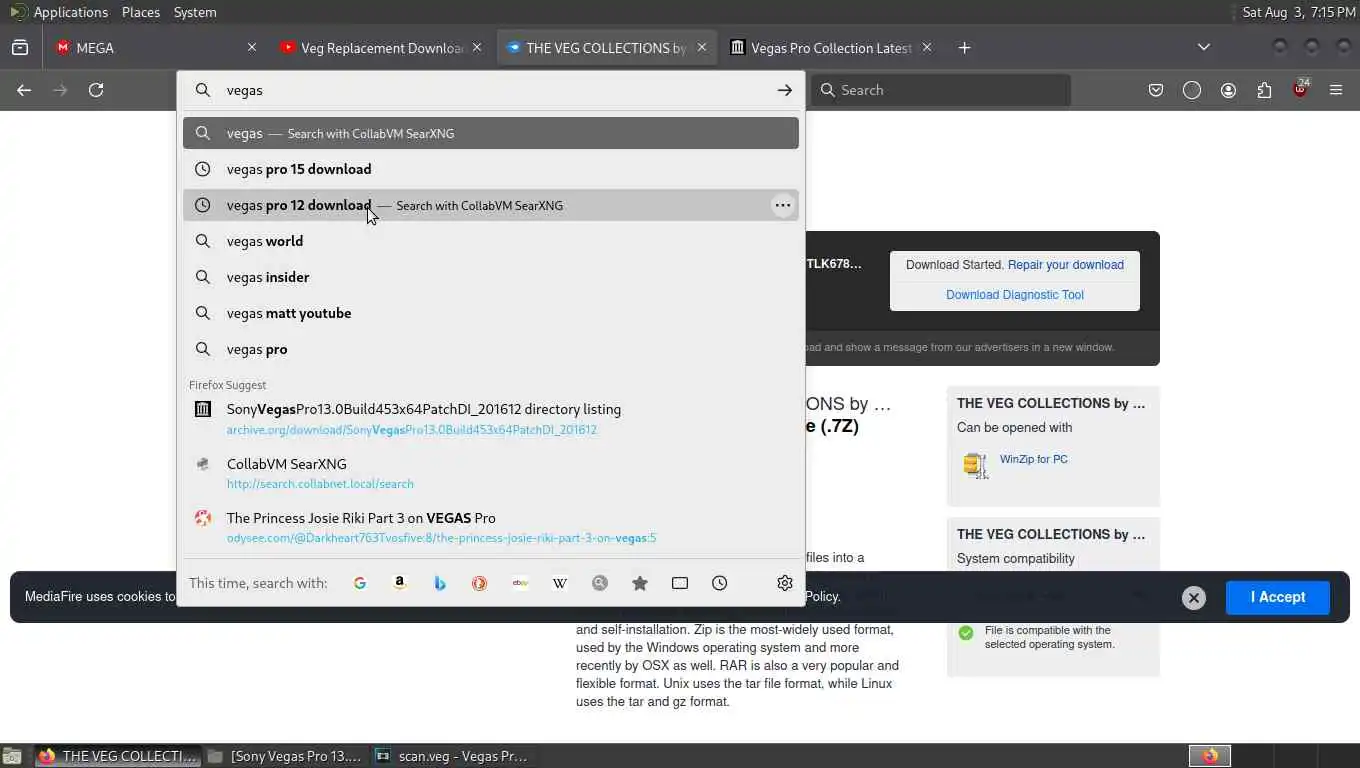Click the date and time clock
This screenshot has height=768, width=1360.
1299,12
